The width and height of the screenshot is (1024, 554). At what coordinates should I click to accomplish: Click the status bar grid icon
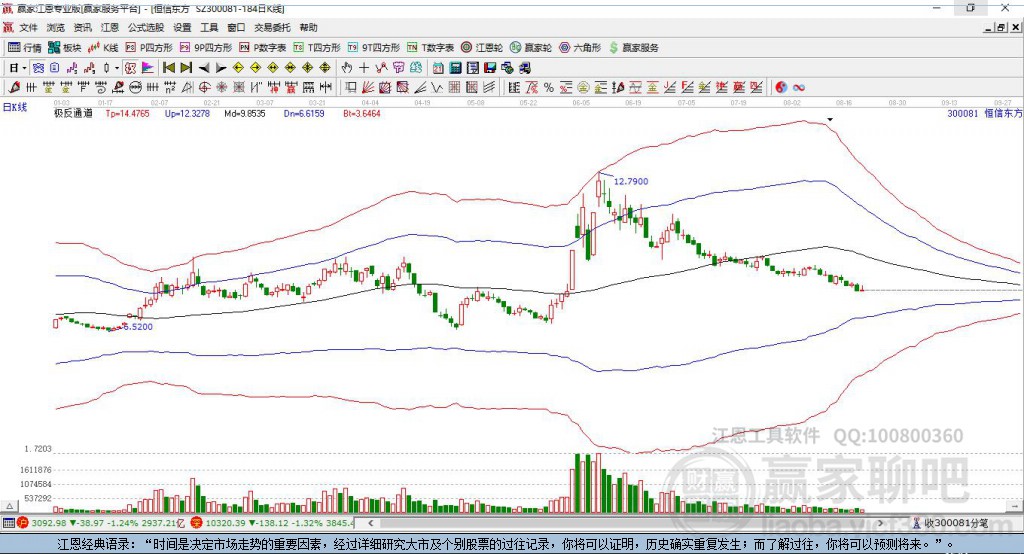click(8, 523)
